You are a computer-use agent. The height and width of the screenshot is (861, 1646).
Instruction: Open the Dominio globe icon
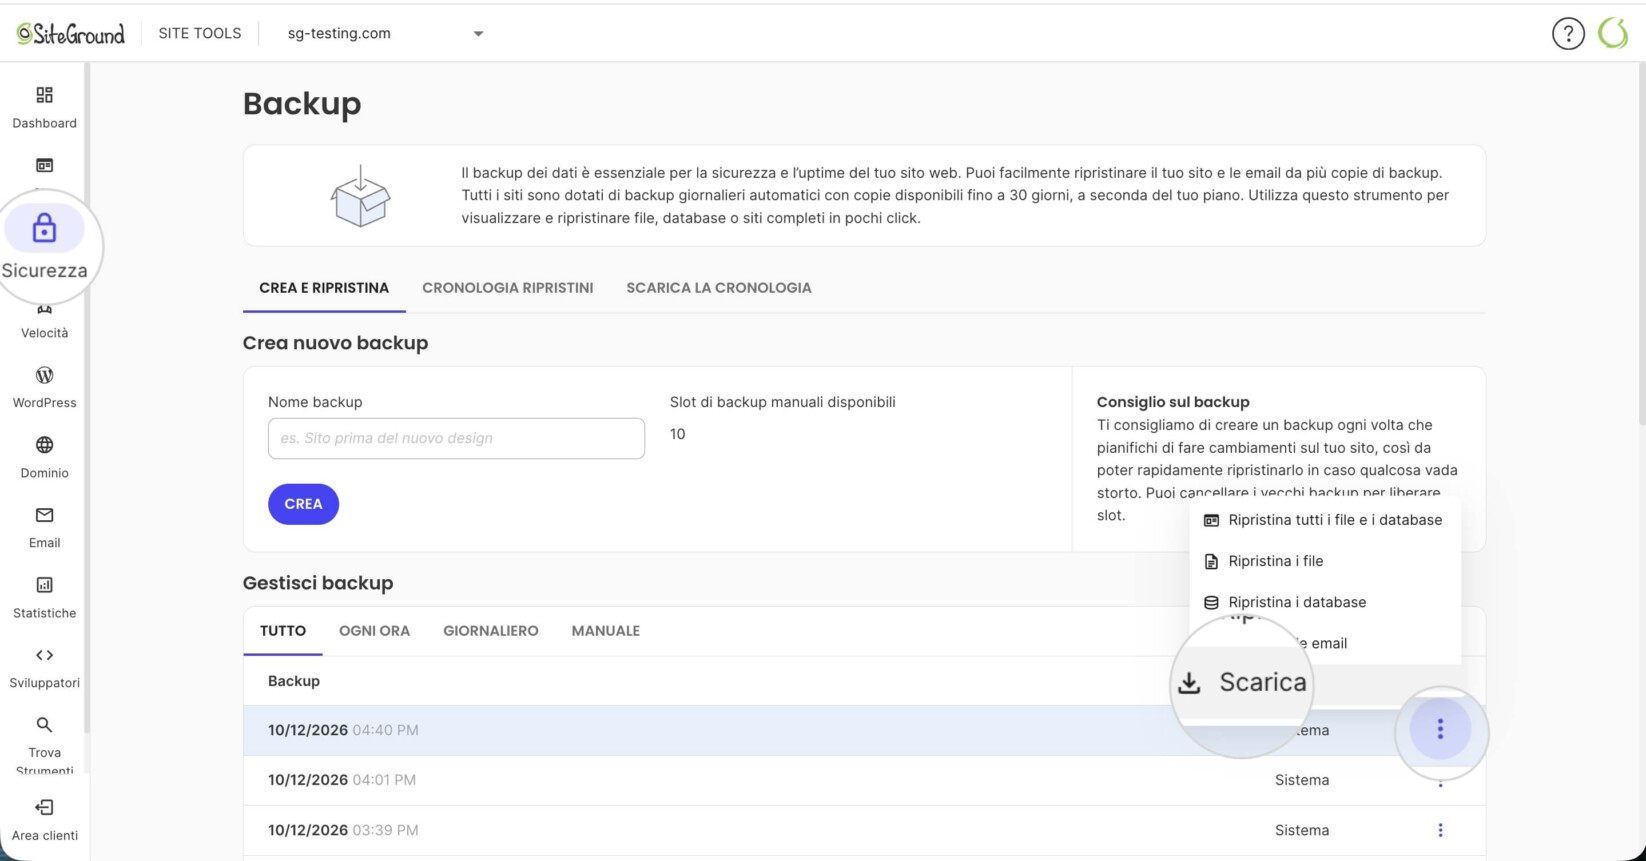pyautogui.click(x=44, y=445)
